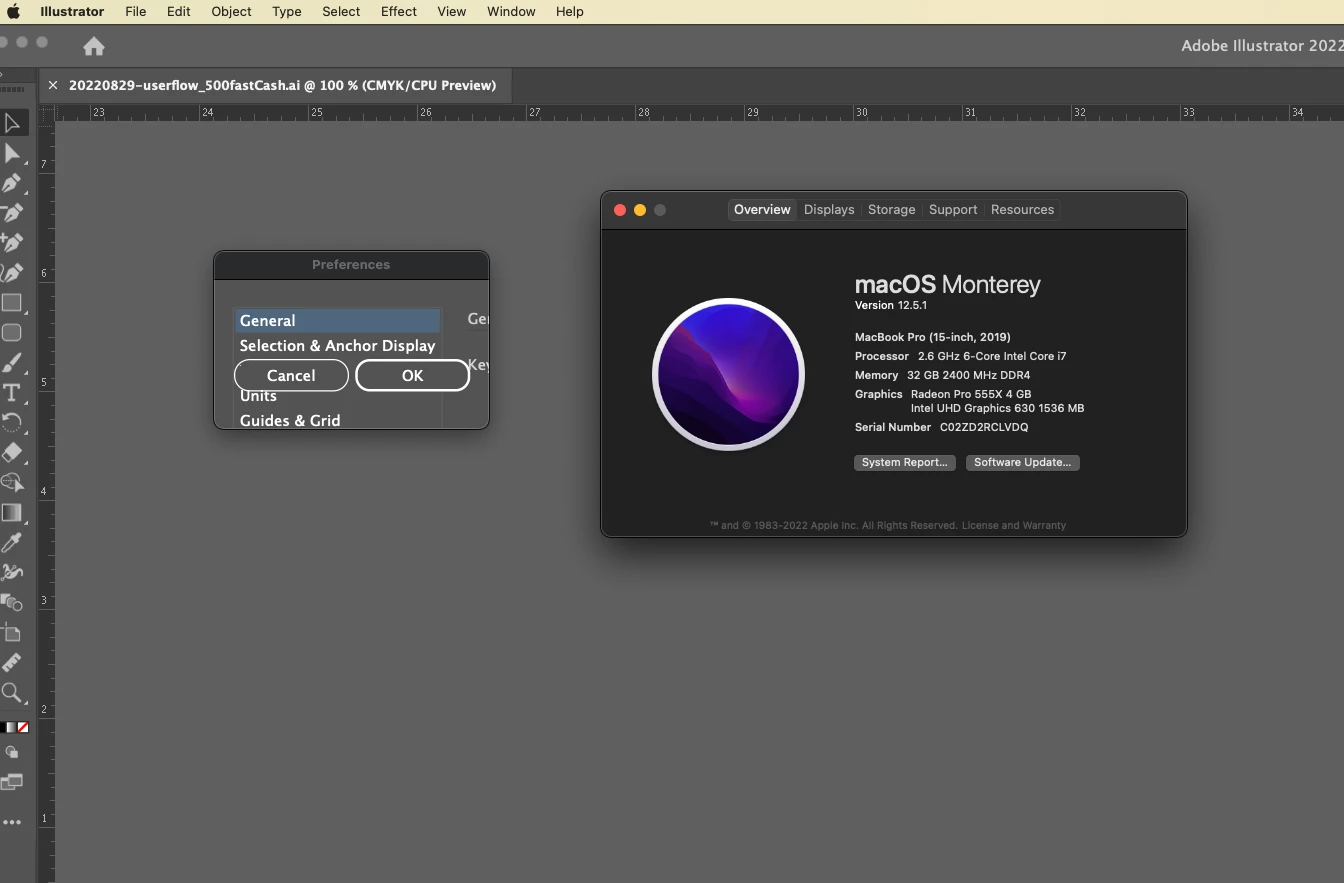Minimize the About This Mac window

640,210
